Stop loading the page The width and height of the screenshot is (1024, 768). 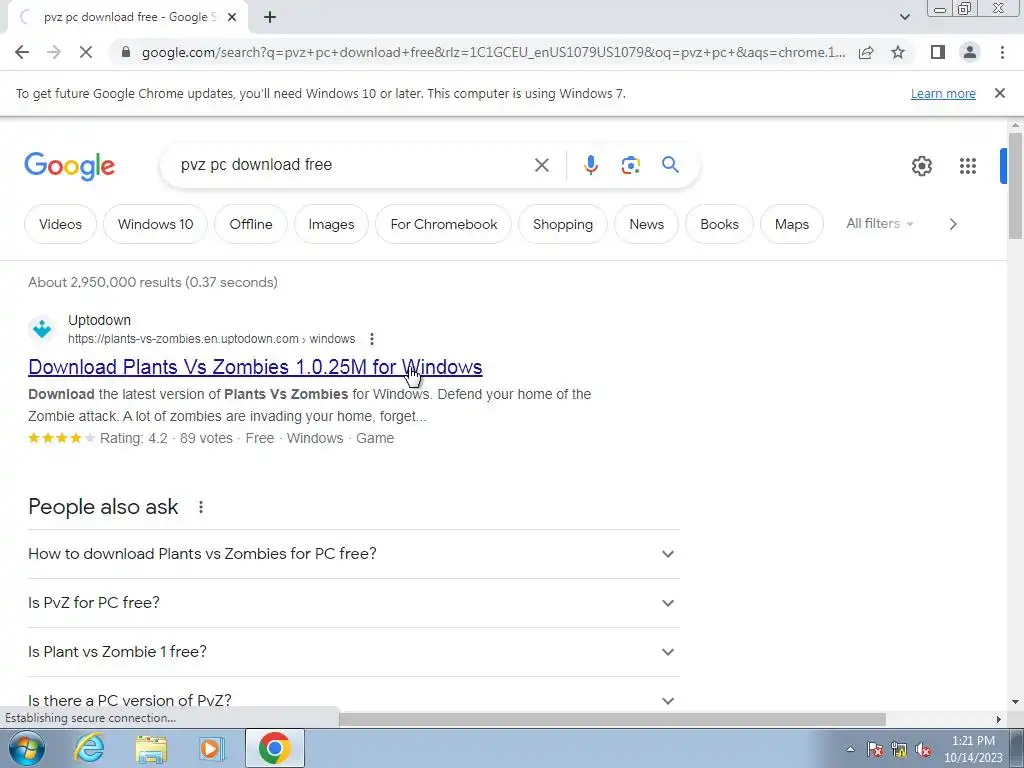[86, 52]
